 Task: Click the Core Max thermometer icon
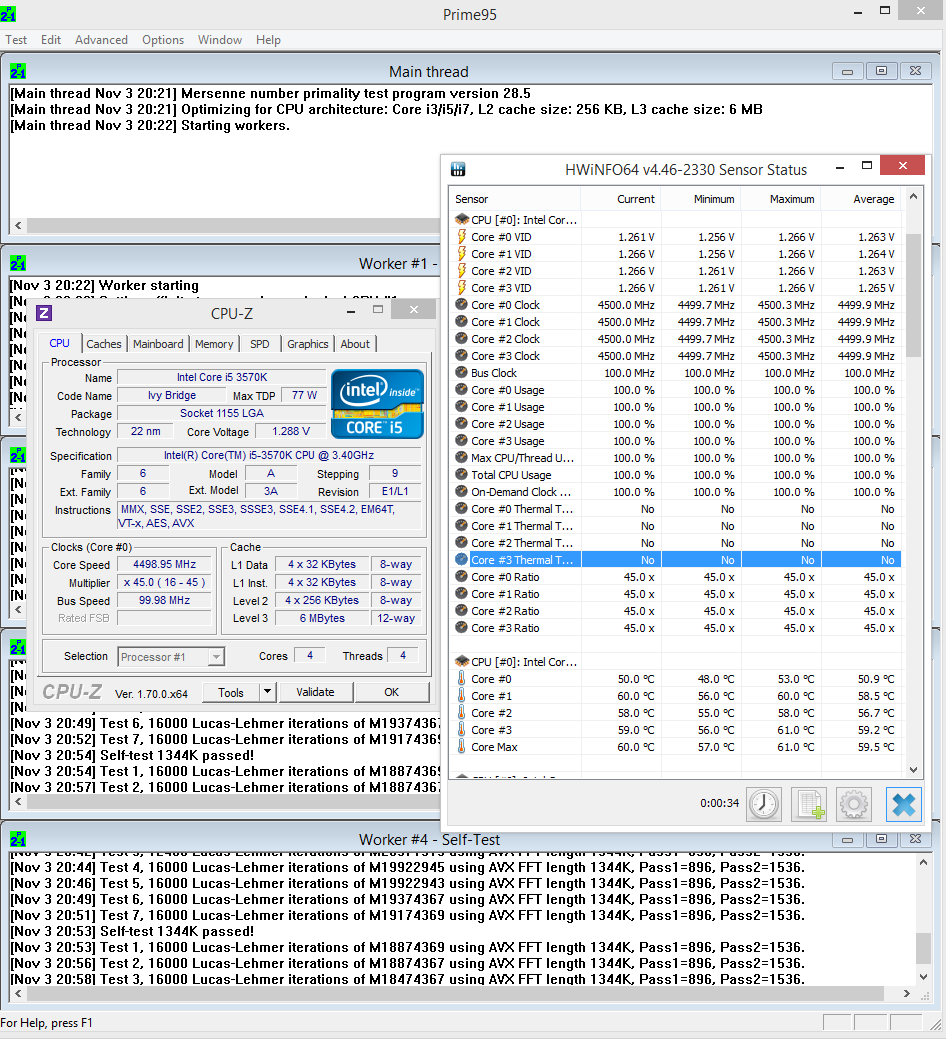pyautogui.click(x=462, y=746)
